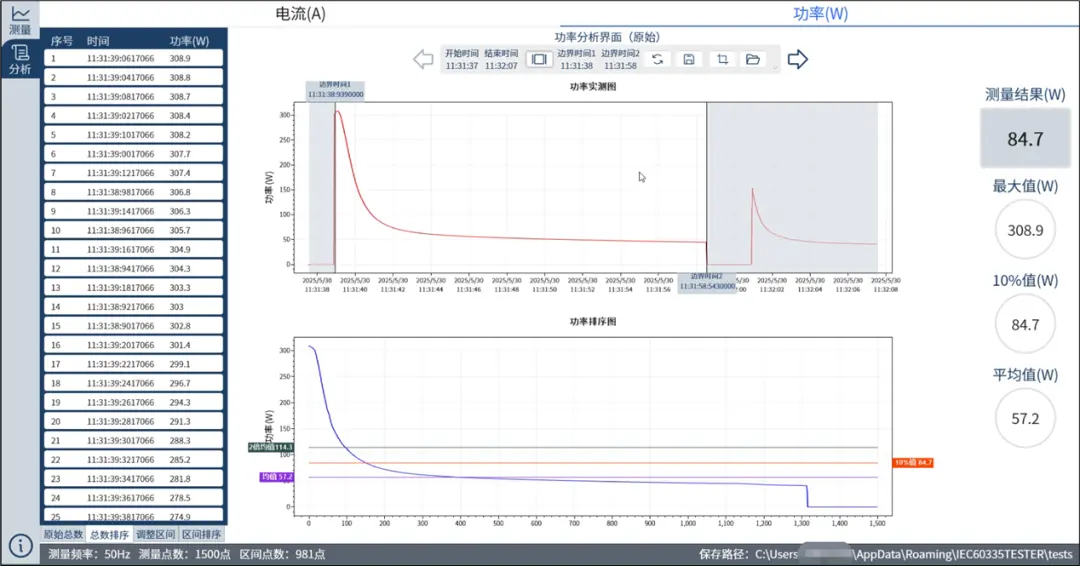
Task: Select the 原始总数 tab
Action: tap(63, 534)
